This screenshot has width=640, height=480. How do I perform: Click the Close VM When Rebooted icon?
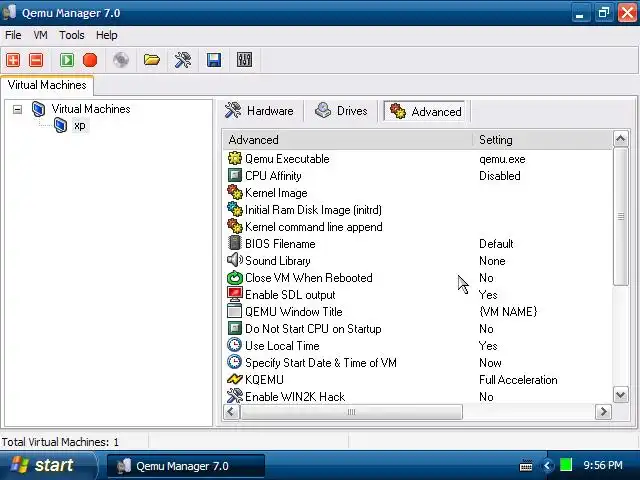click(235, 278)
